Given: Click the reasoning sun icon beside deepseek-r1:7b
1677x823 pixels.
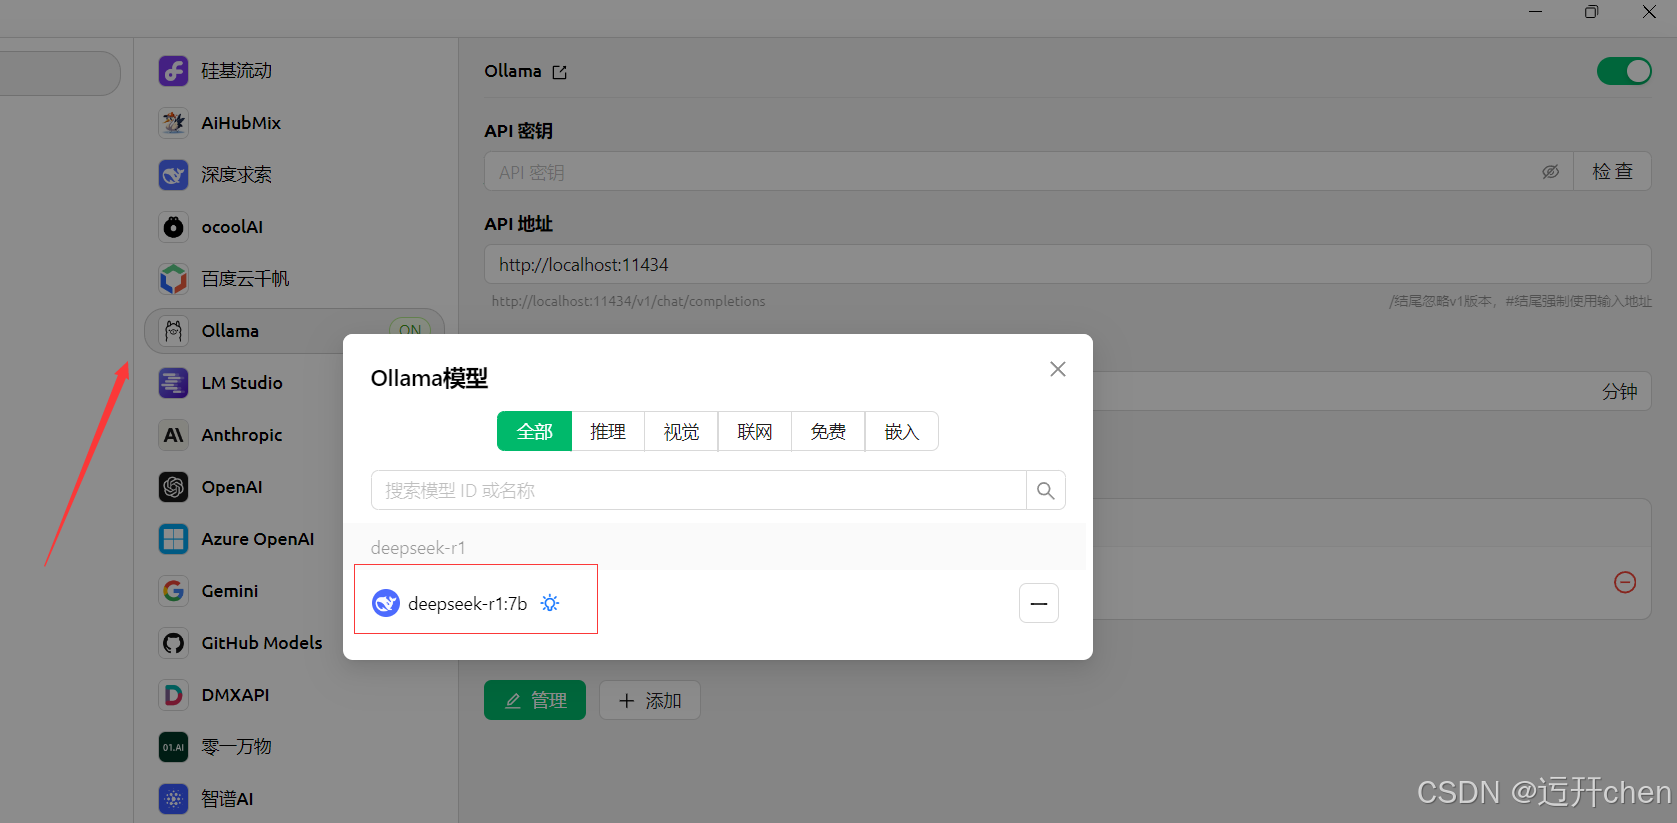Looking at the screenshot, I should 550,603.
